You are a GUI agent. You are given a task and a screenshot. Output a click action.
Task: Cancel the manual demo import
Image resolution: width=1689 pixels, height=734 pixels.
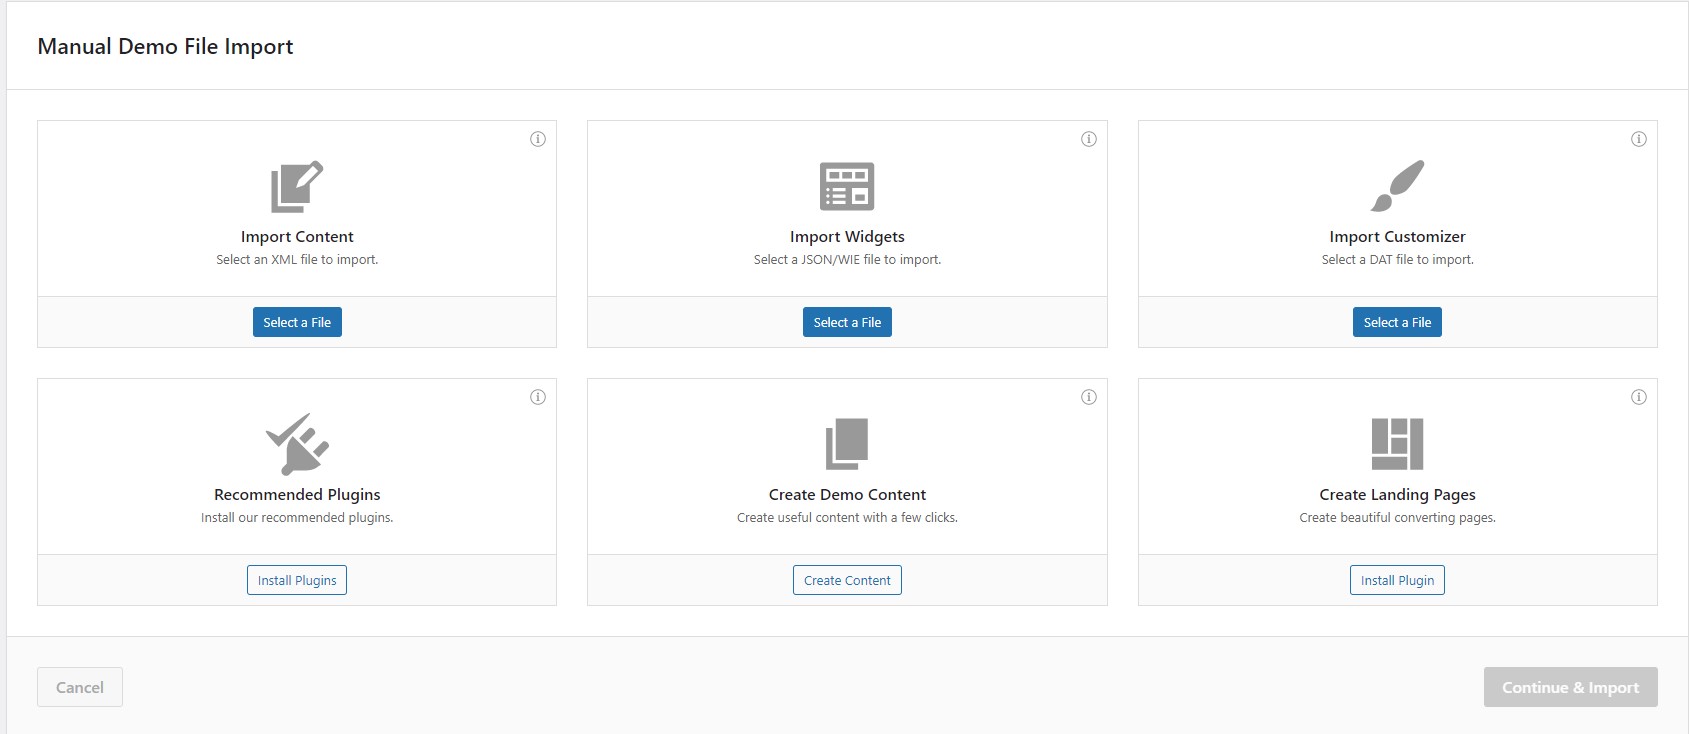(80, 687)
